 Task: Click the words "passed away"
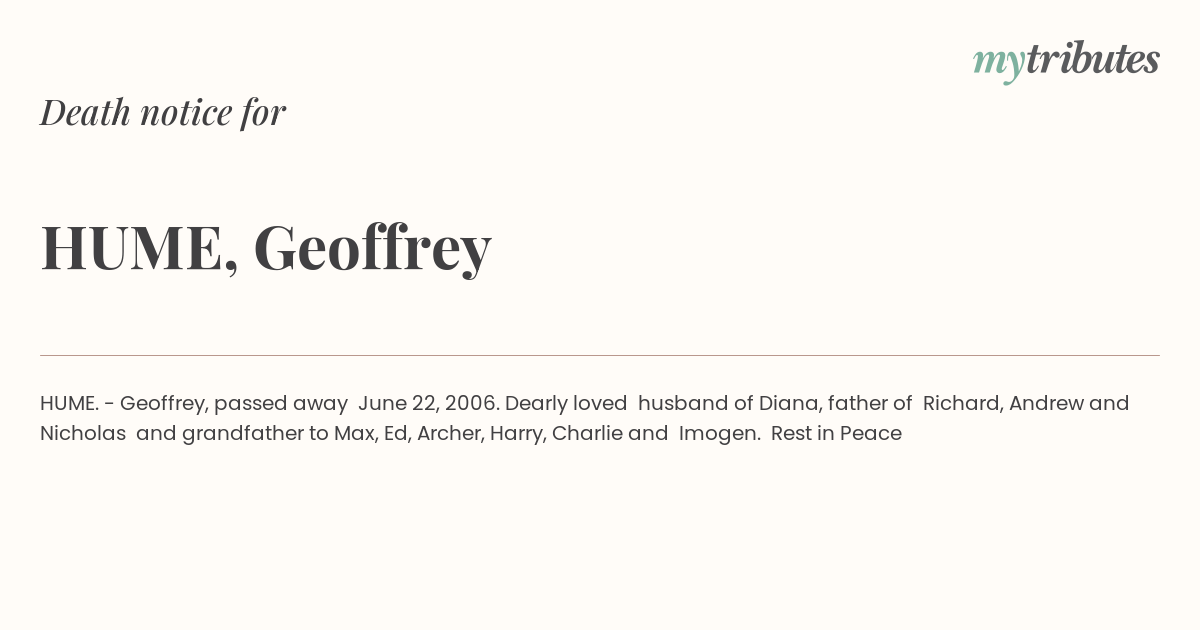pos(281,404)
